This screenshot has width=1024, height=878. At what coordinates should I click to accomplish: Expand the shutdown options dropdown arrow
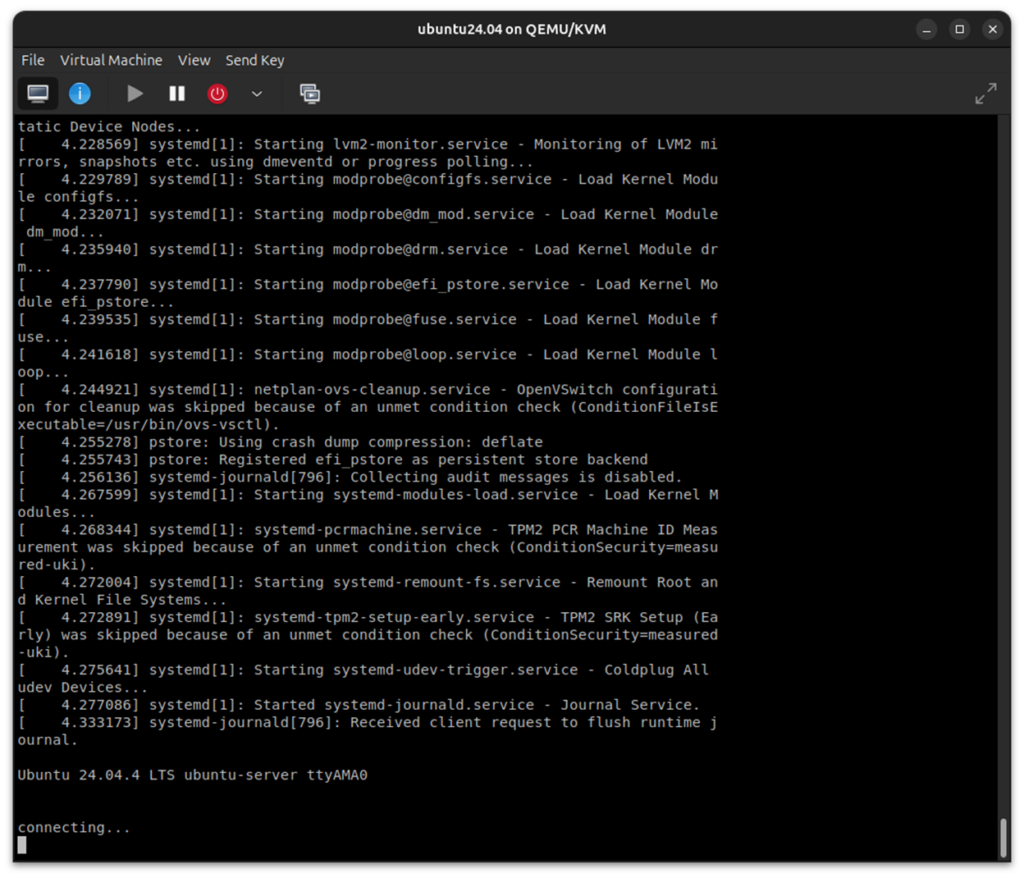click(x=257, y=94)
